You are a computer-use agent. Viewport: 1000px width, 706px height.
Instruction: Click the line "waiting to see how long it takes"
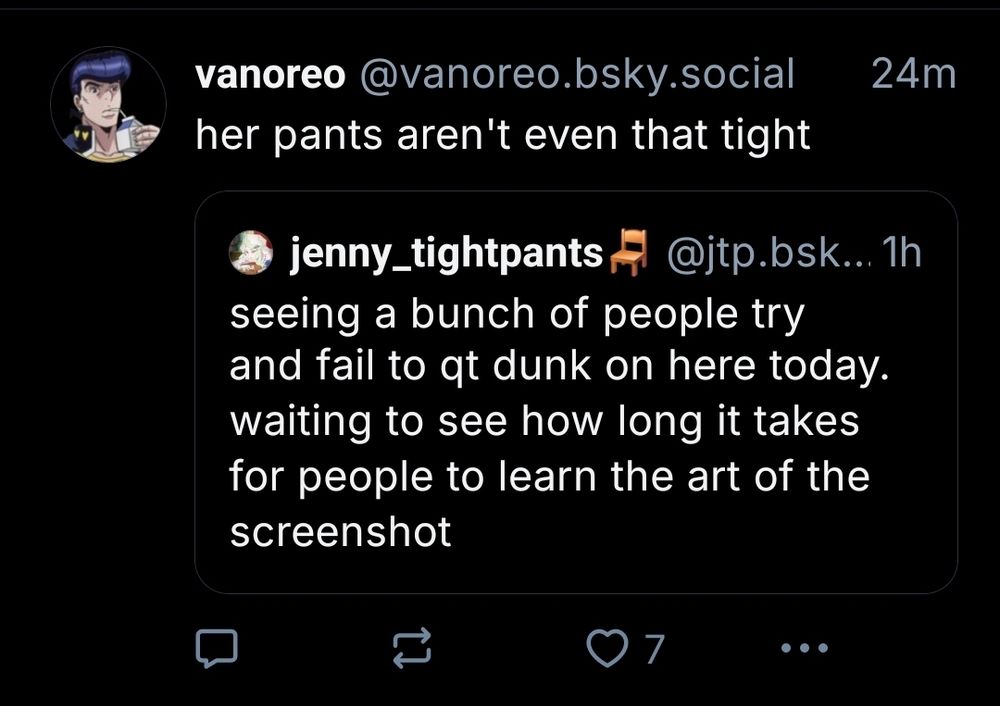[545, 421]
